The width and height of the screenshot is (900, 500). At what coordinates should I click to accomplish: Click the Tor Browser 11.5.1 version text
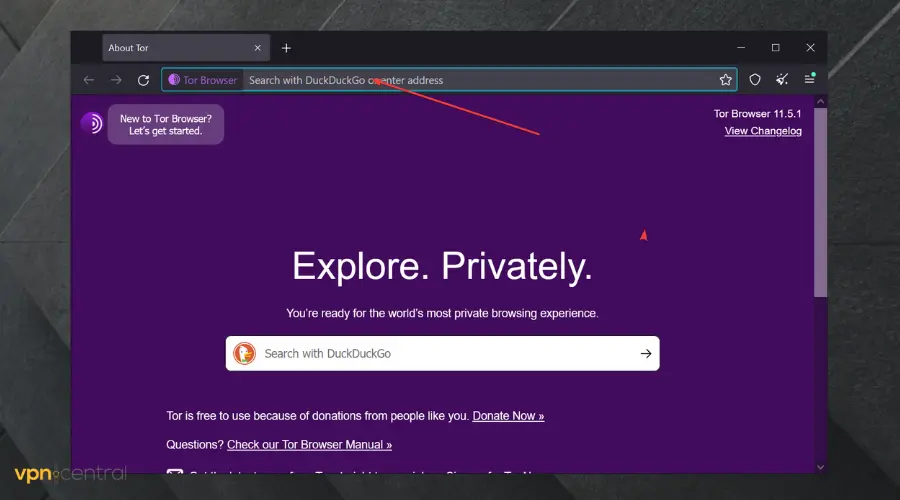pyautogui.click(x=757, y=114)
